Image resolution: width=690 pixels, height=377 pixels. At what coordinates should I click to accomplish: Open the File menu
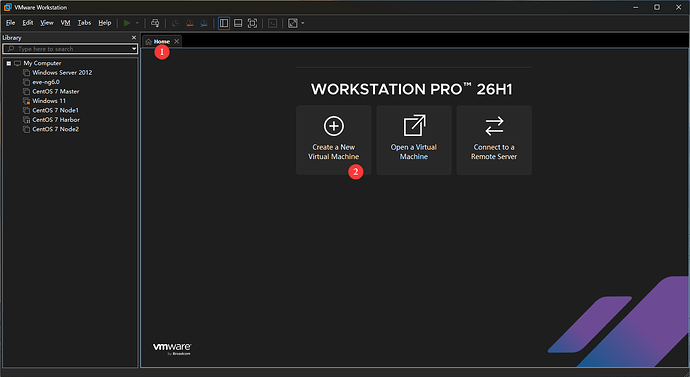click(x=11, y=23)
